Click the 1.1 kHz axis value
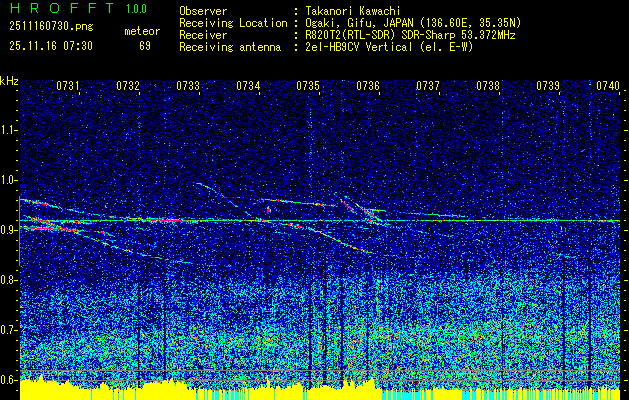This screenshot has height=400, width=629. (8, 130)
